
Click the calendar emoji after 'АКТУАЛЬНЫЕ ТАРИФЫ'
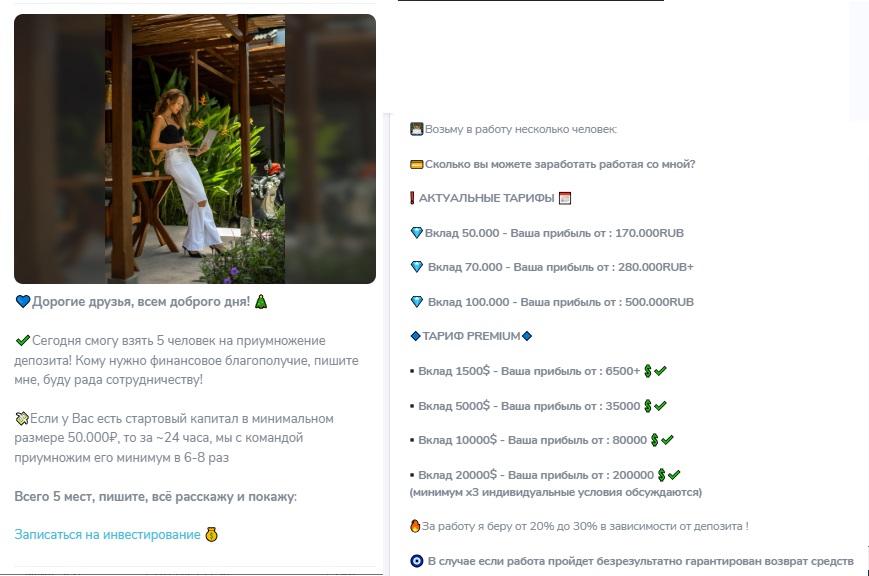[x=565, y=198]
